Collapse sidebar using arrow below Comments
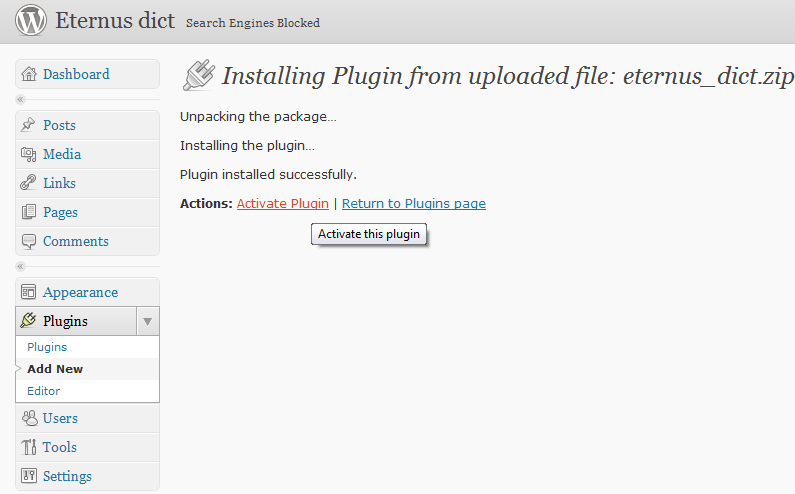 tap(20, 266)
